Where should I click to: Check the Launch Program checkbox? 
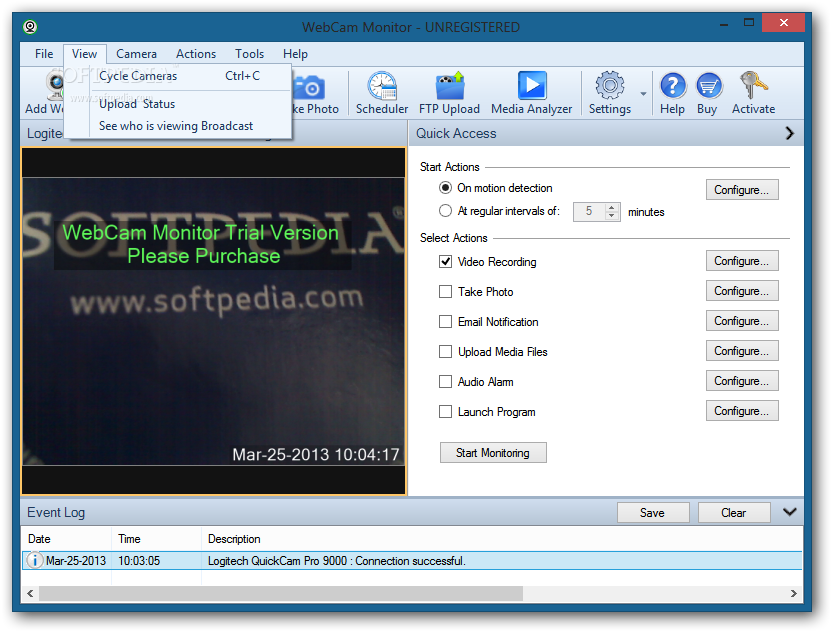(446, 411)
